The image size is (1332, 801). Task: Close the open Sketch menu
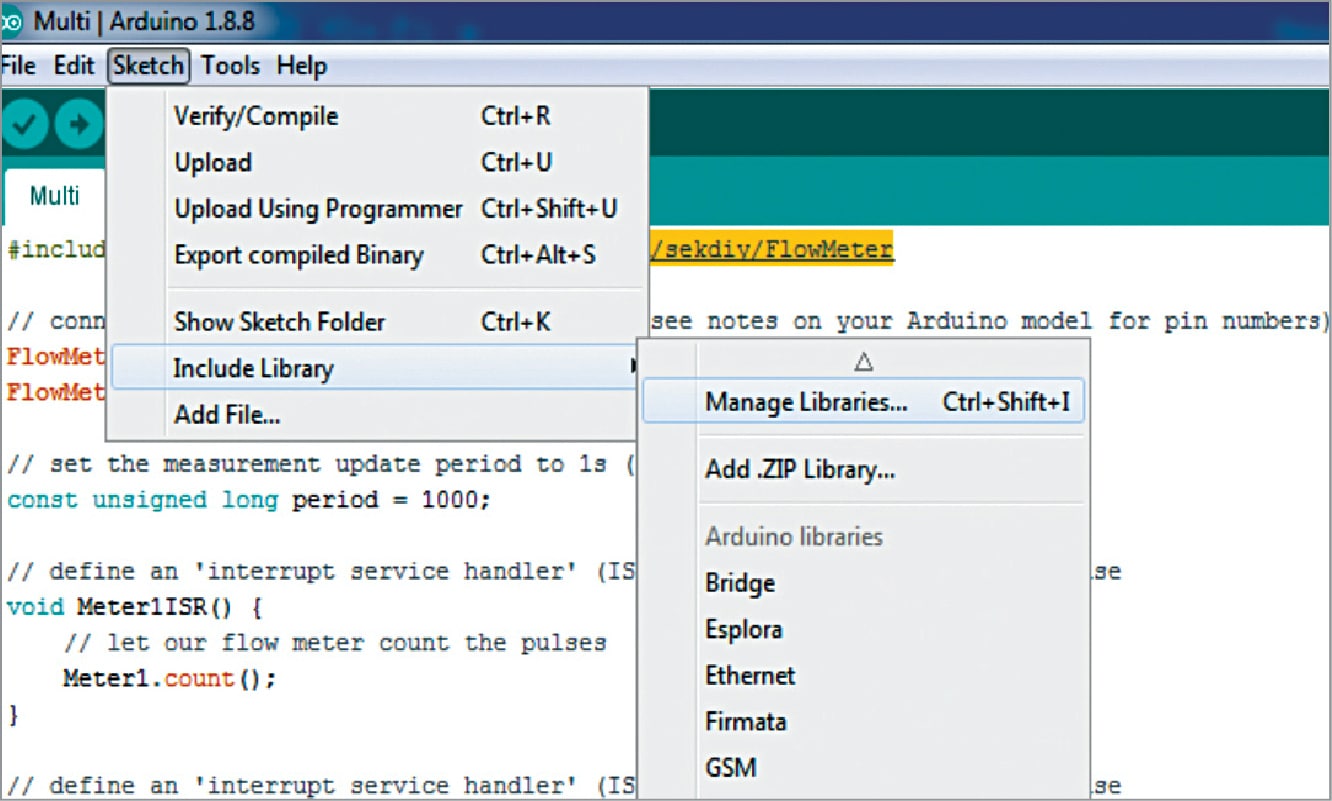149,66
